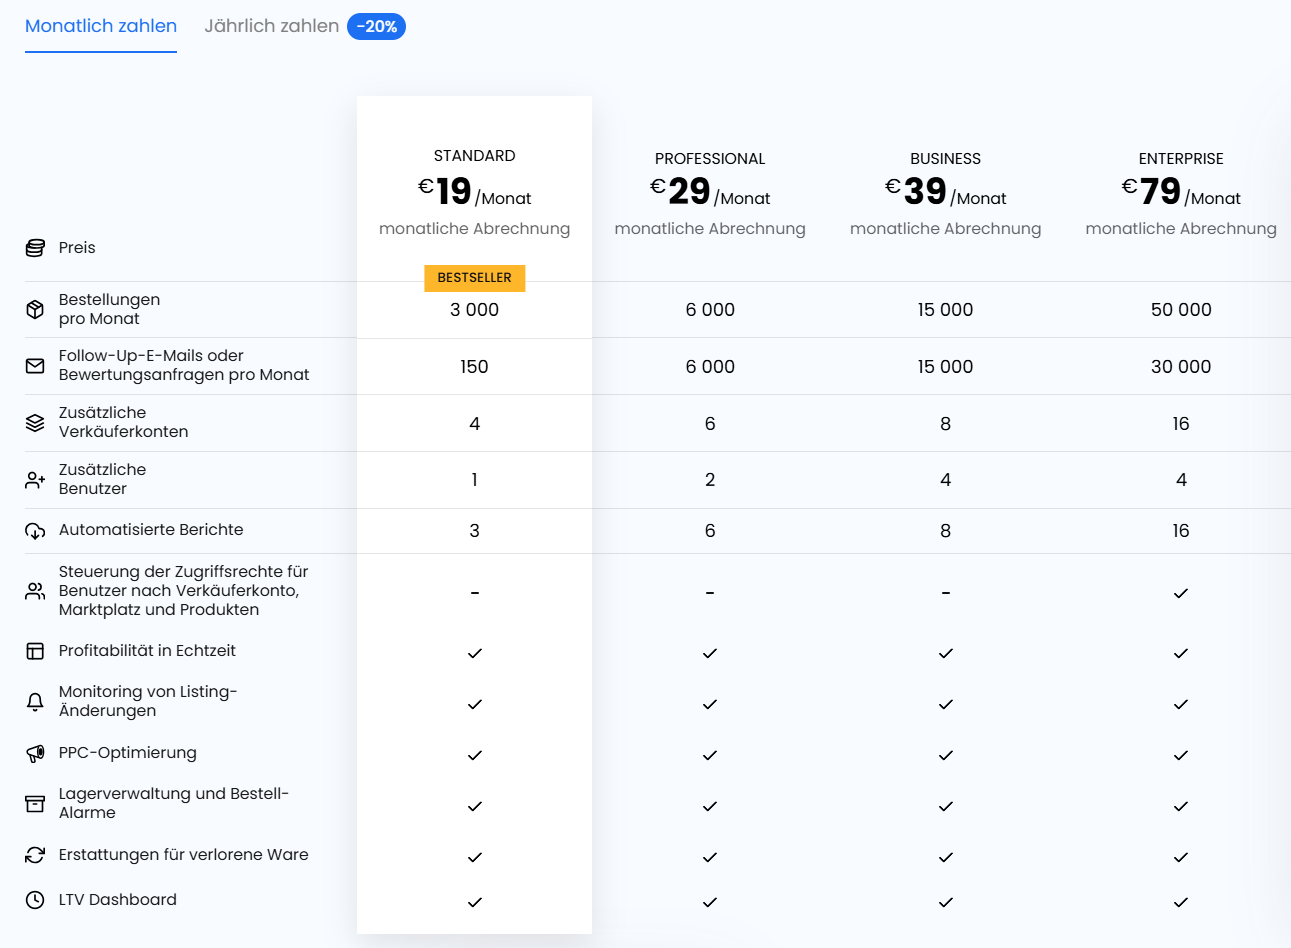This screenshot has height=948, width=1291.
Task: Click the coin stack icon beside Preis
Action: tap(35, 248)
